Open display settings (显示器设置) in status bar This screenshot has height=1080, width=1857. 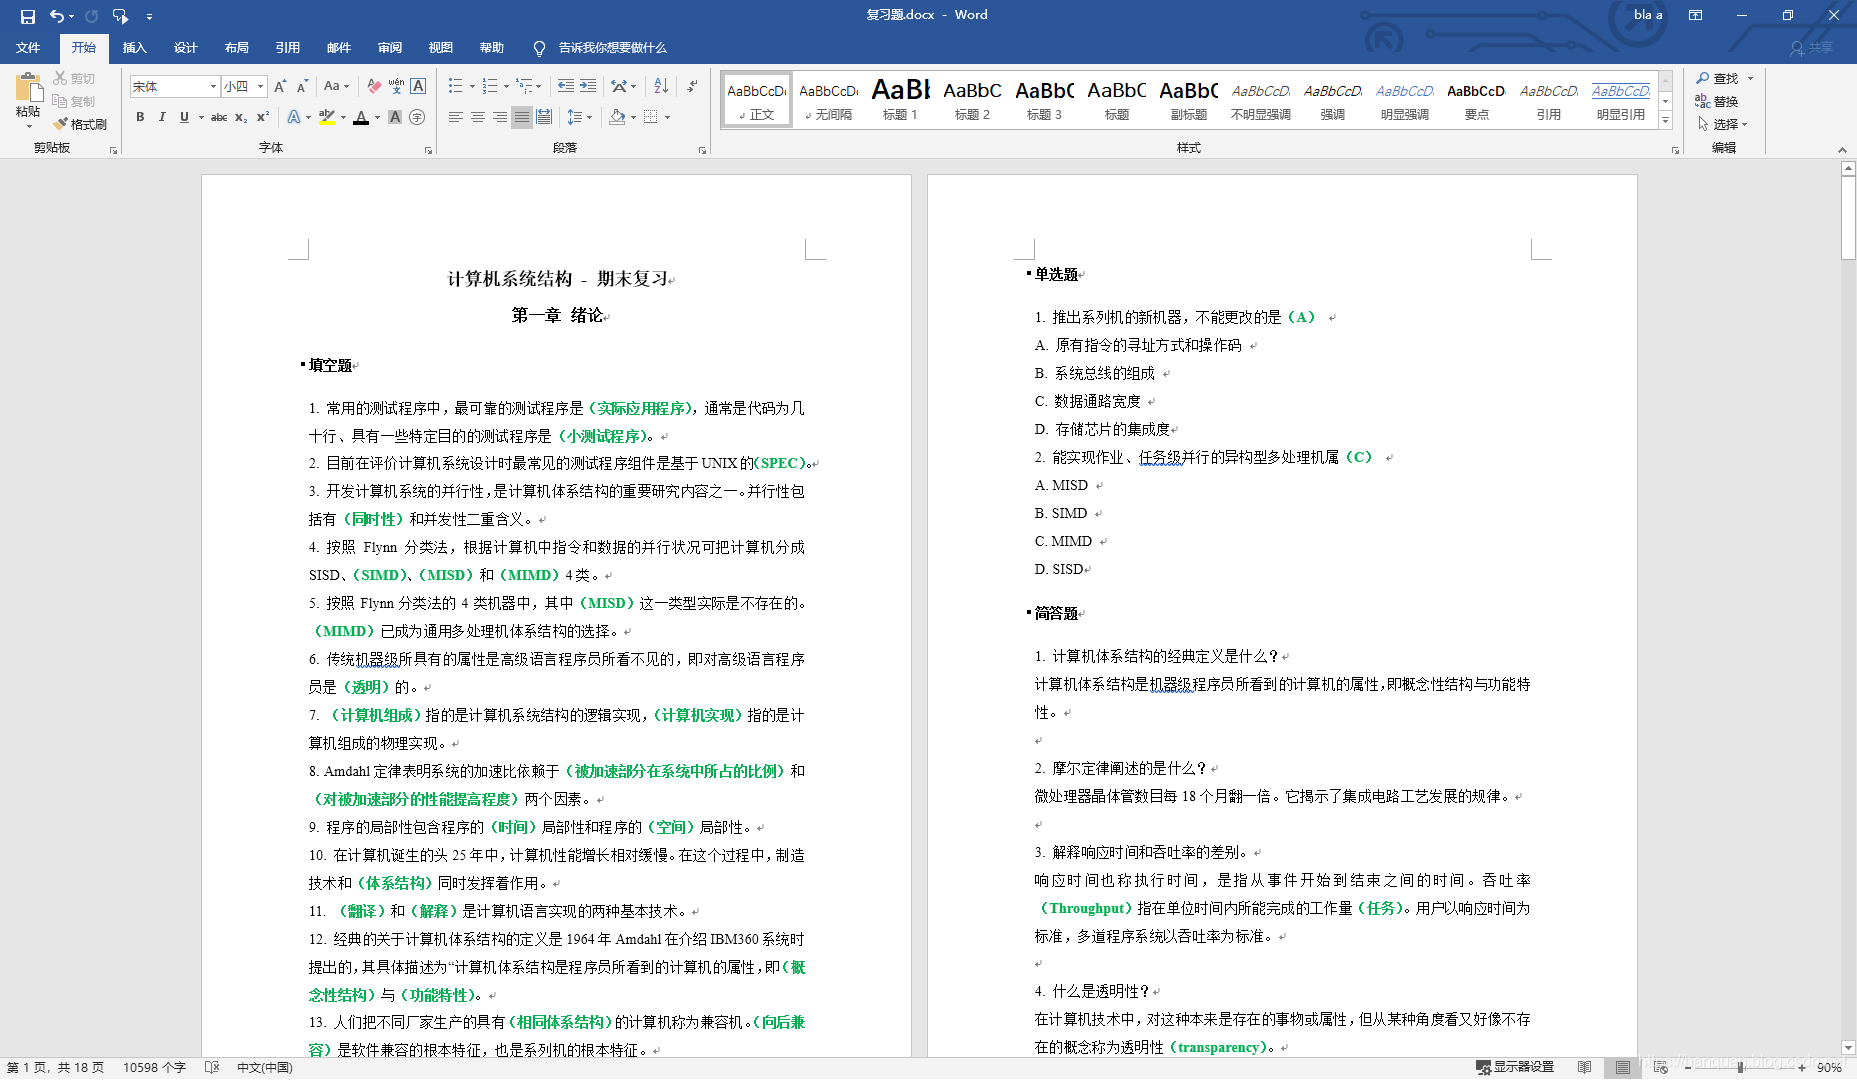pos(1515,1068)
